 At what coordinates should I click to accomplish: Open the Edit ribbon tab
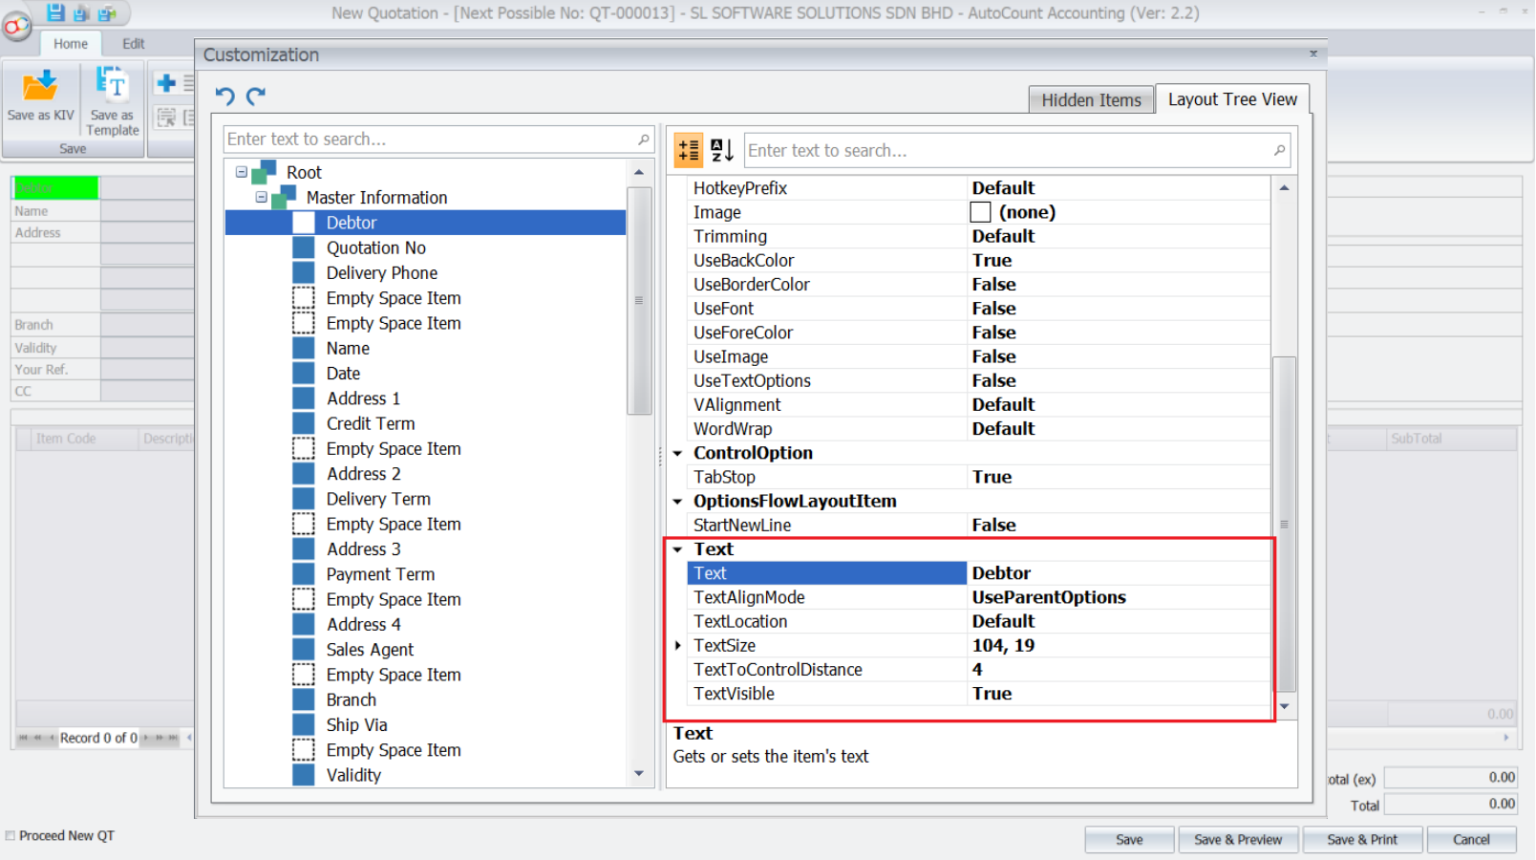pyautogui.click(x=134, y=44)
